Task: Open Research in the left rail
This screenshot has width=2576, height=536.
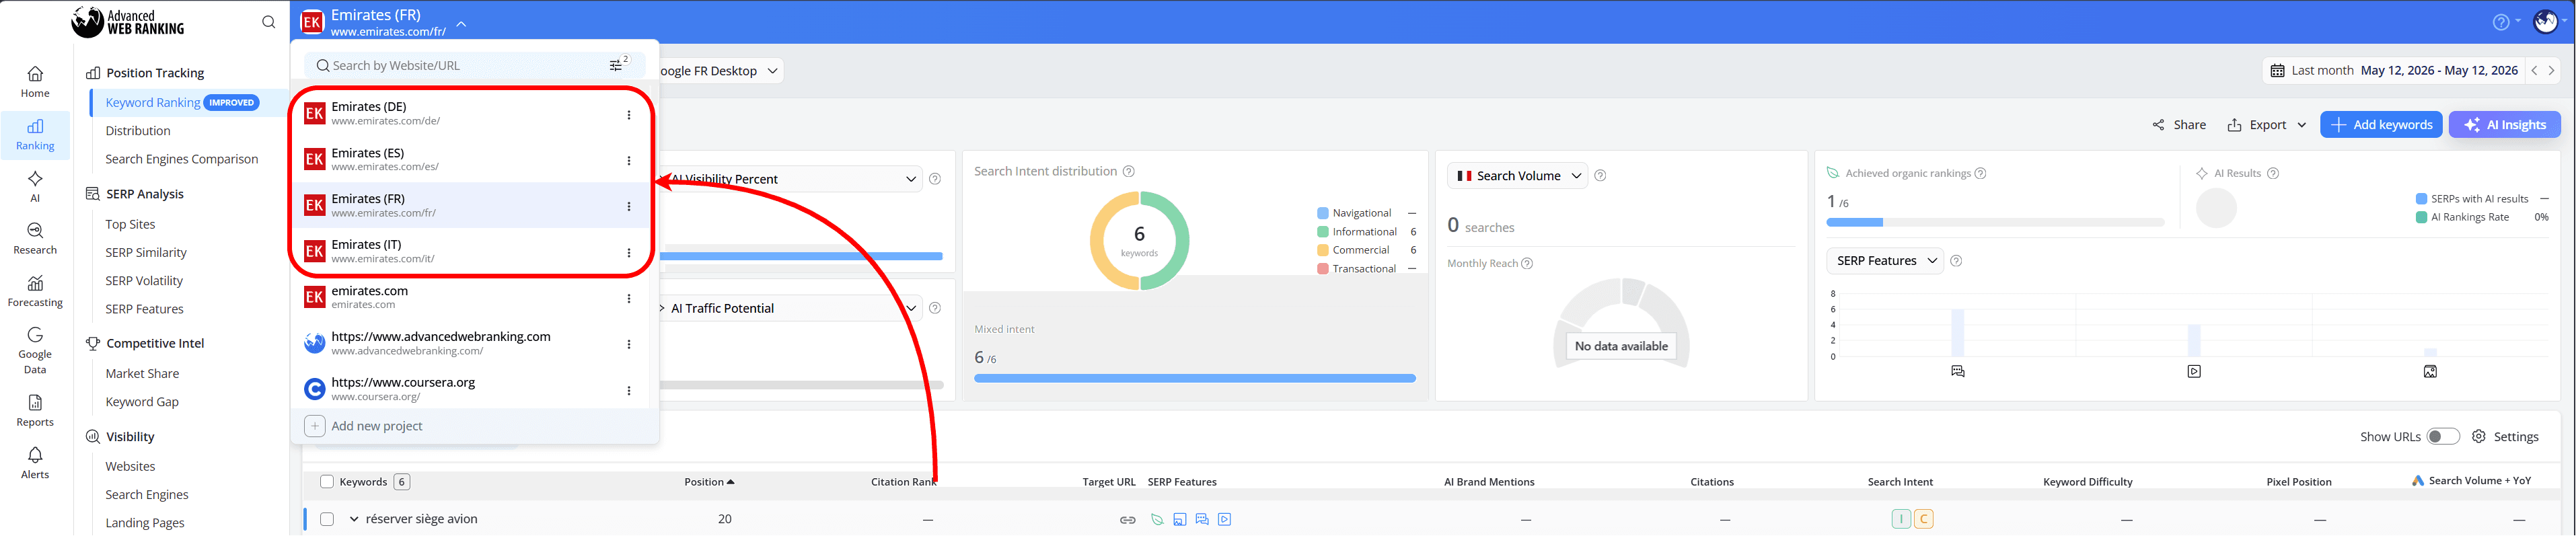Action: point(35,238)
